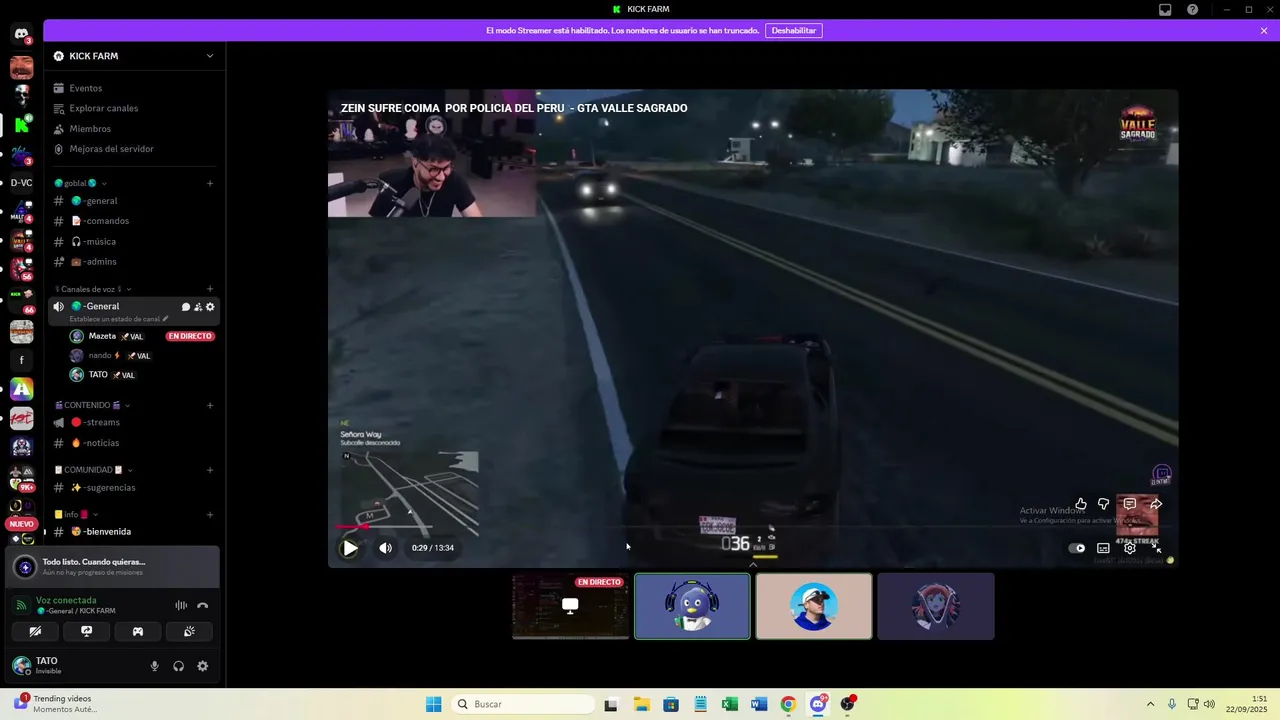
Task: Open the -sugerencias channel
Action: pyautogui.click(x=132, y=488)
